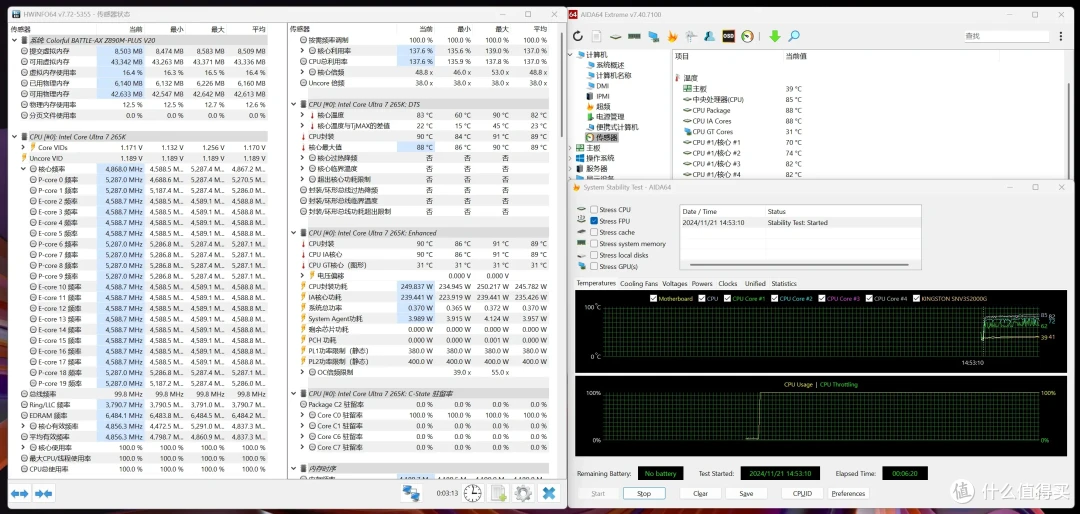The height and width of the screenshot is (514, 1080).
Task: Enable the Stress local disks checkbox
Action: coord(594,255)
